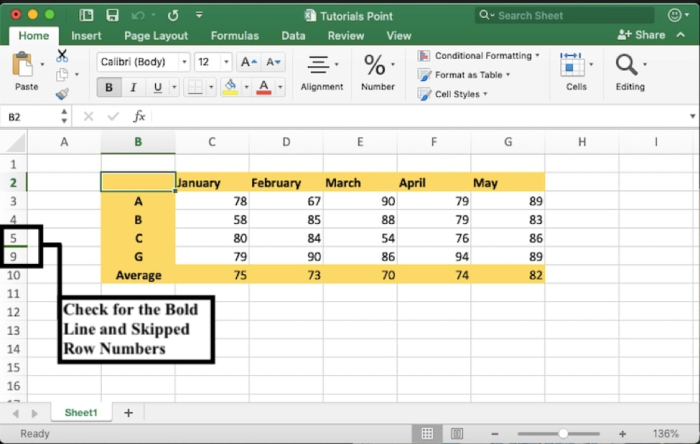The image size is (700, 444).
Task: Click the Share button
Action: (642, 35)
